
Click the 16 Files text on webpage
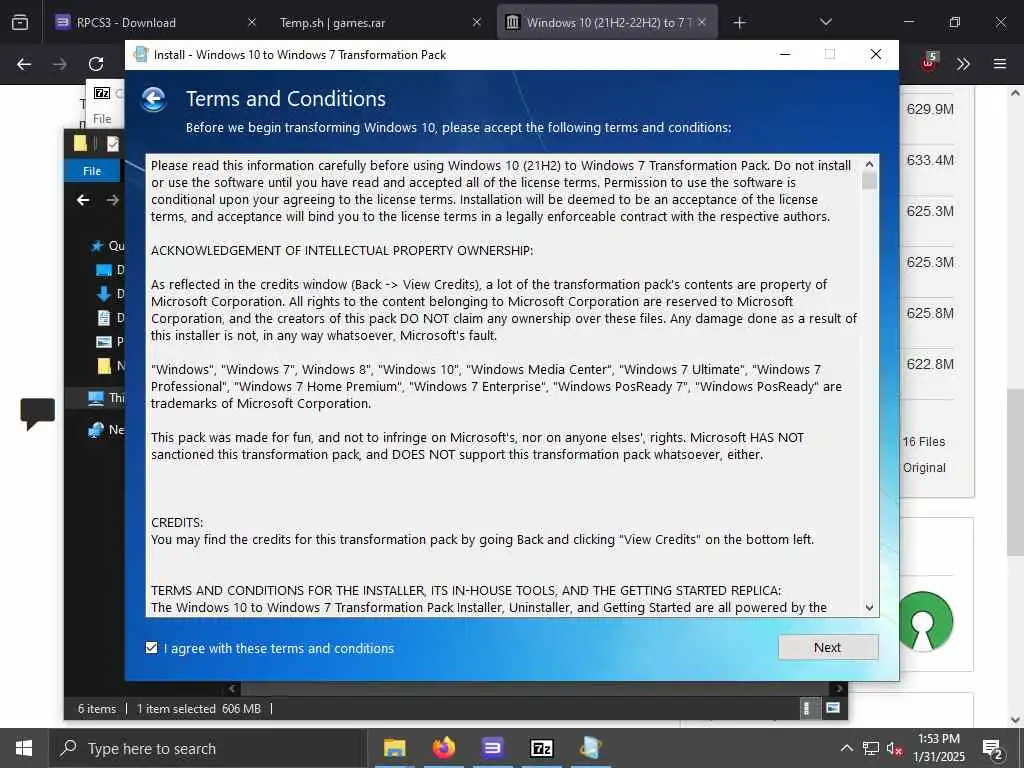(924, 441)
